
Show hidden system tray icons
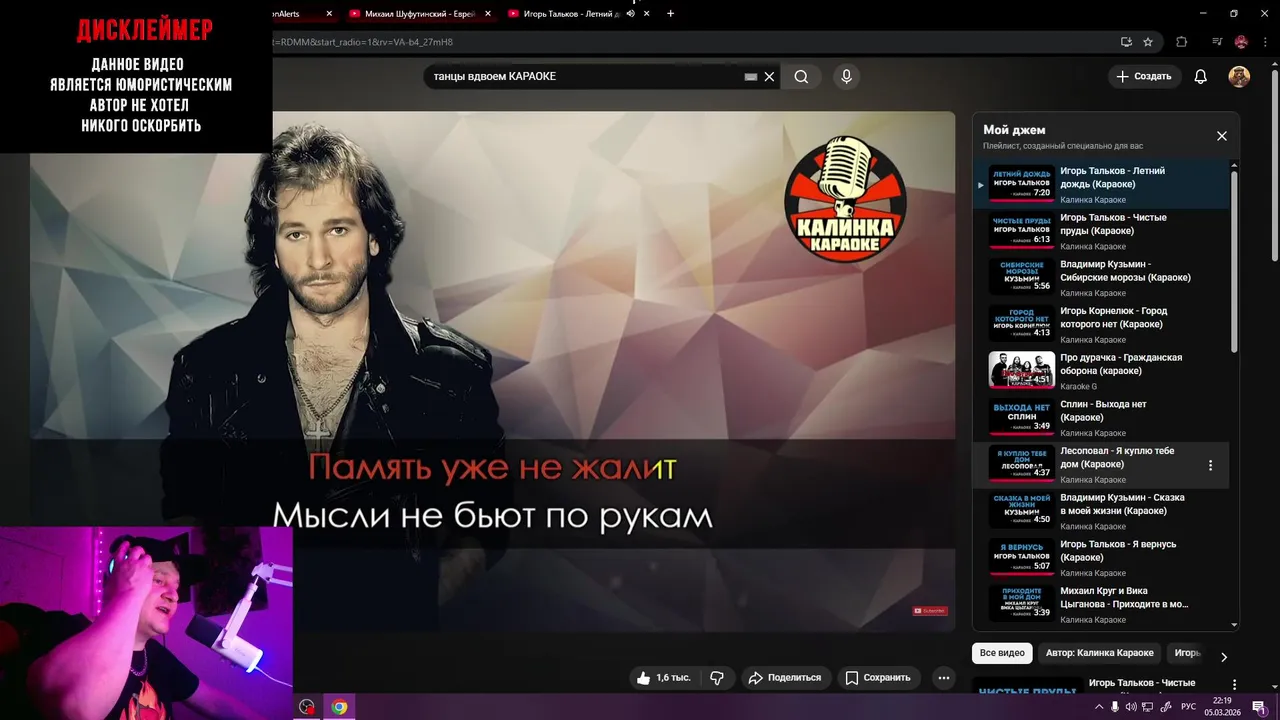click(1099, 707)
